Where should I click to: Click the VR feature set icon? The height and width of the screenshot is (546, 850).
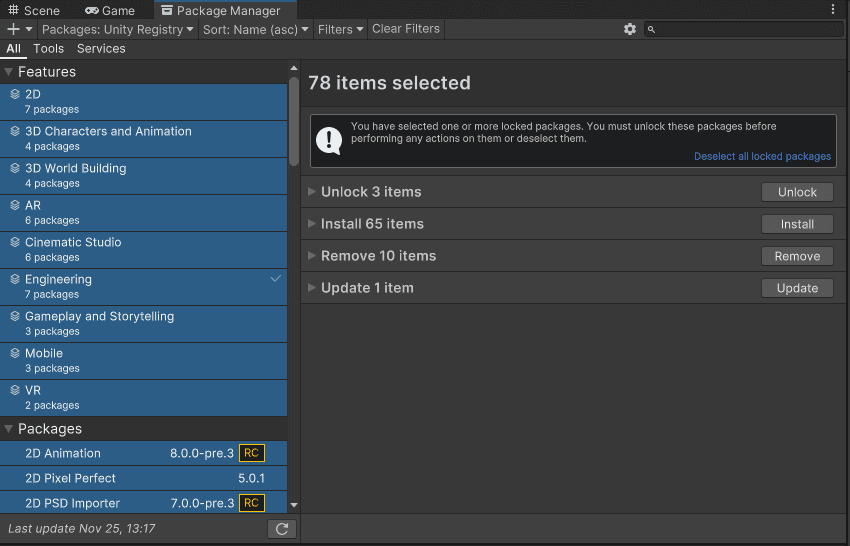pyautogui.click(x=15, y=390)
